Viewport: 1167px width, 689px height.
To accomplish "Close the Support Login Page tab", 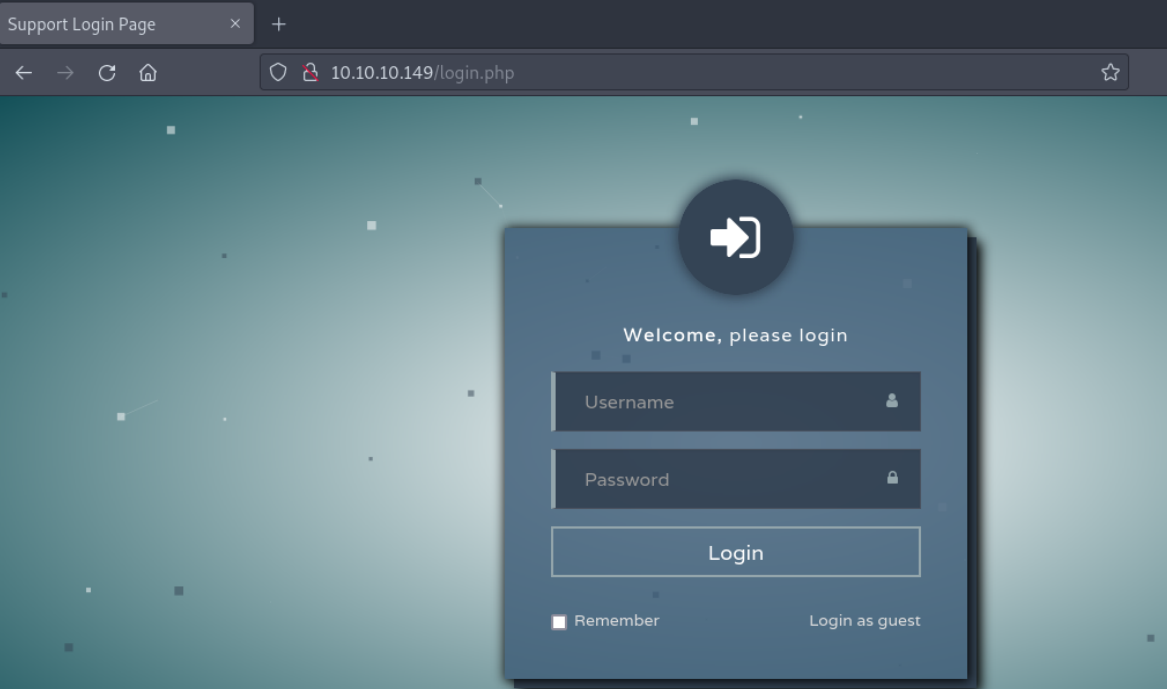I will [235, 24].
